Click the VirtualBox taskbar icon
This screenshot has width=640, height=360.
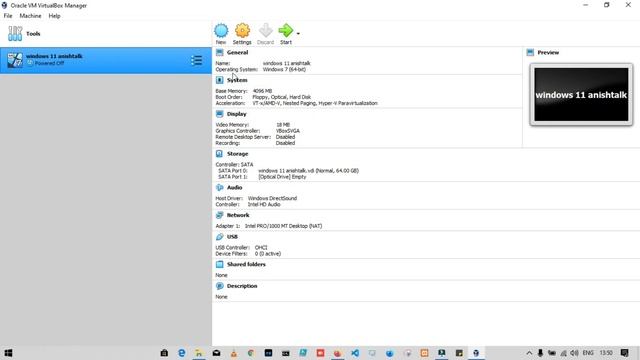(x=476, y=353)
